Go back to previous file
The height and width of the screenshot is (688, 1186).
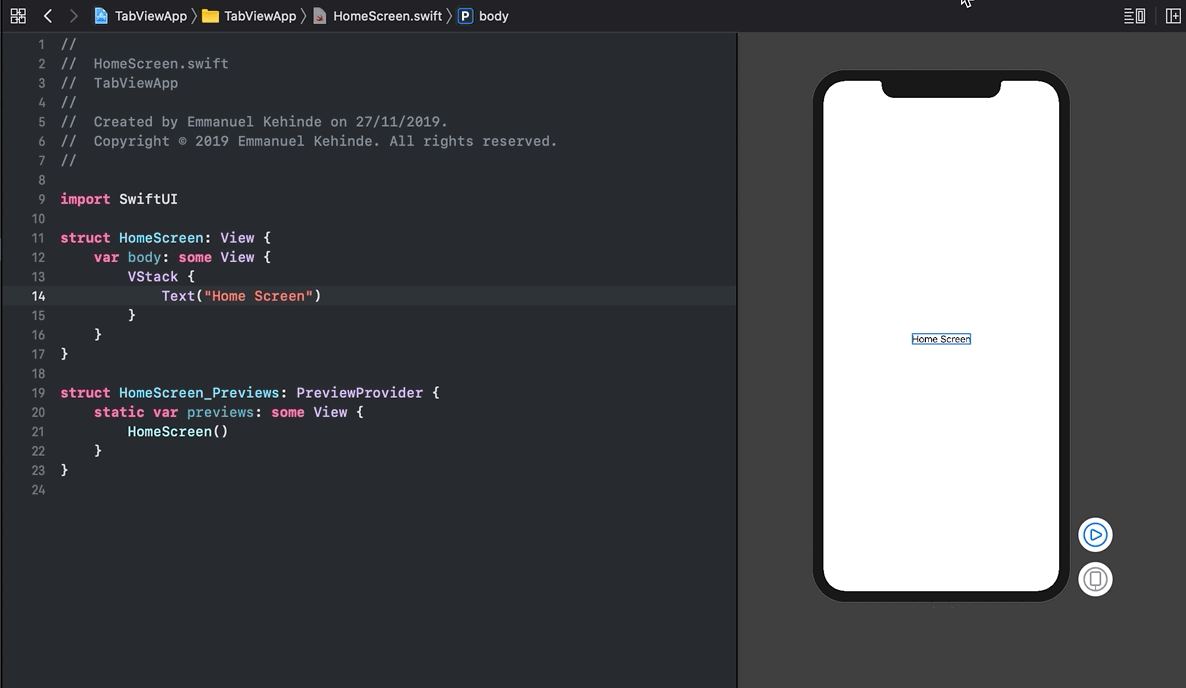pyautogui.click(x=48, y=16)
